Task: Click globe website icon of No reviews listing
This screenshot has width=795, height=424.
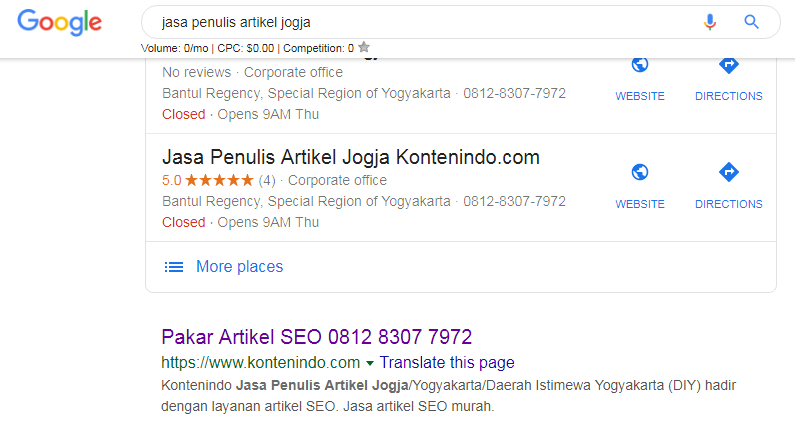Action: tap(640, 65)
